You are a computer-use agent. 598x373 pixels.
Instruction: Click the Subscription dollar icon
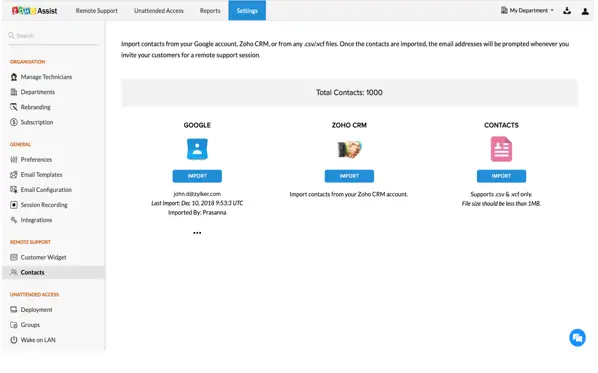tap(14, 122)
